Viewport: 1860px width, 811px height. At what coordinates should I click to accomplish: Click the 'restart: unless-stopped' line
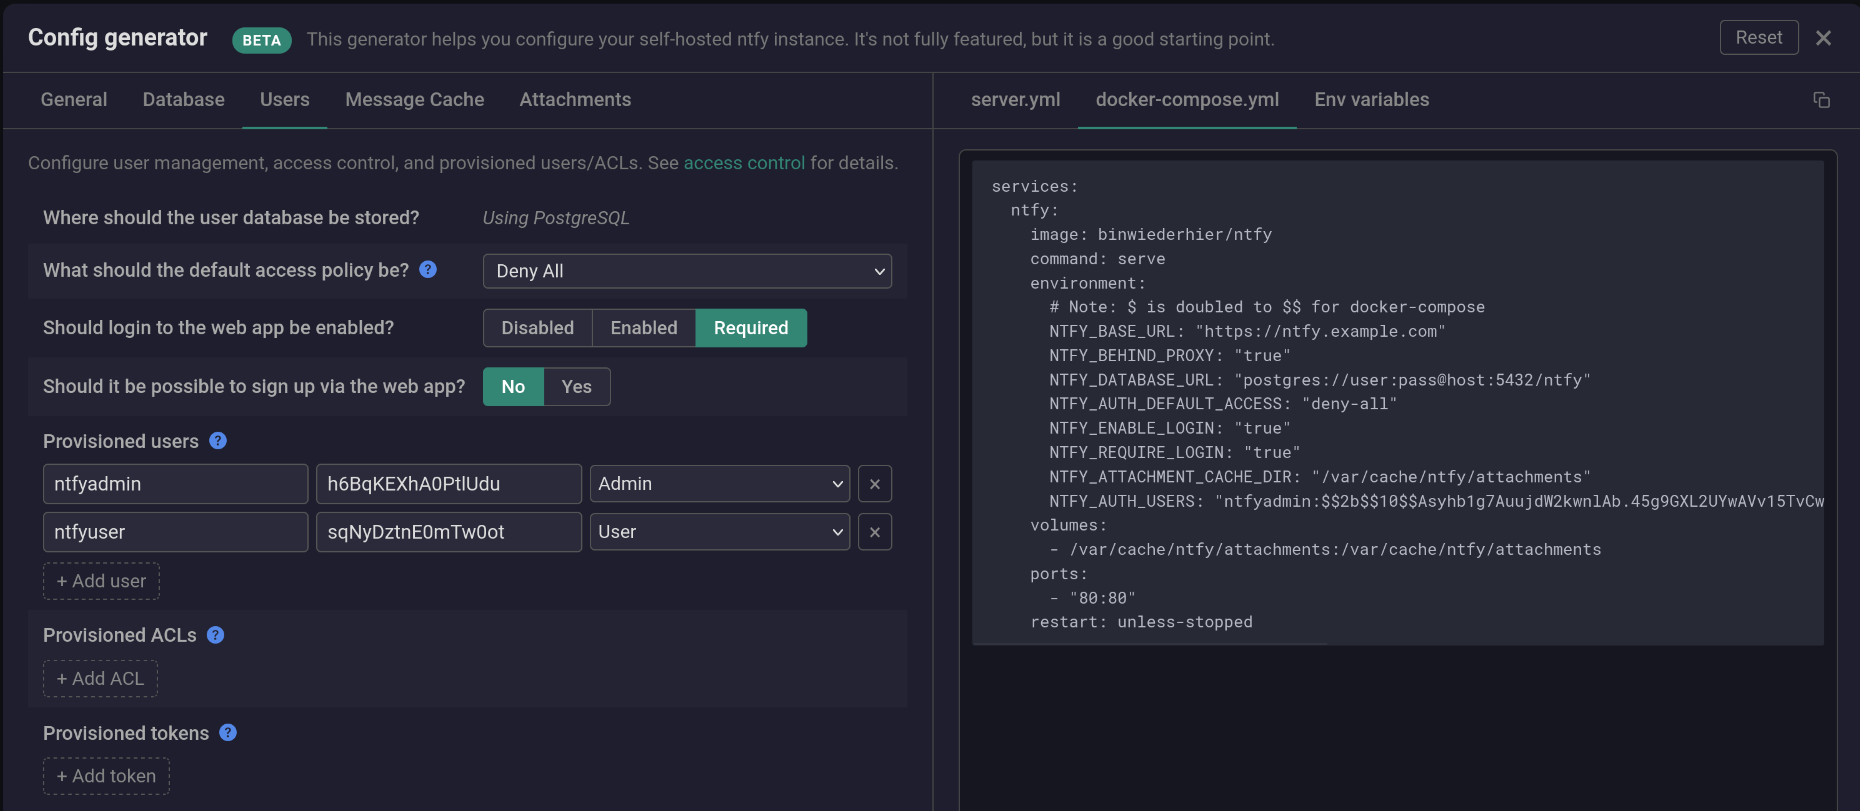click(1141, 622)
